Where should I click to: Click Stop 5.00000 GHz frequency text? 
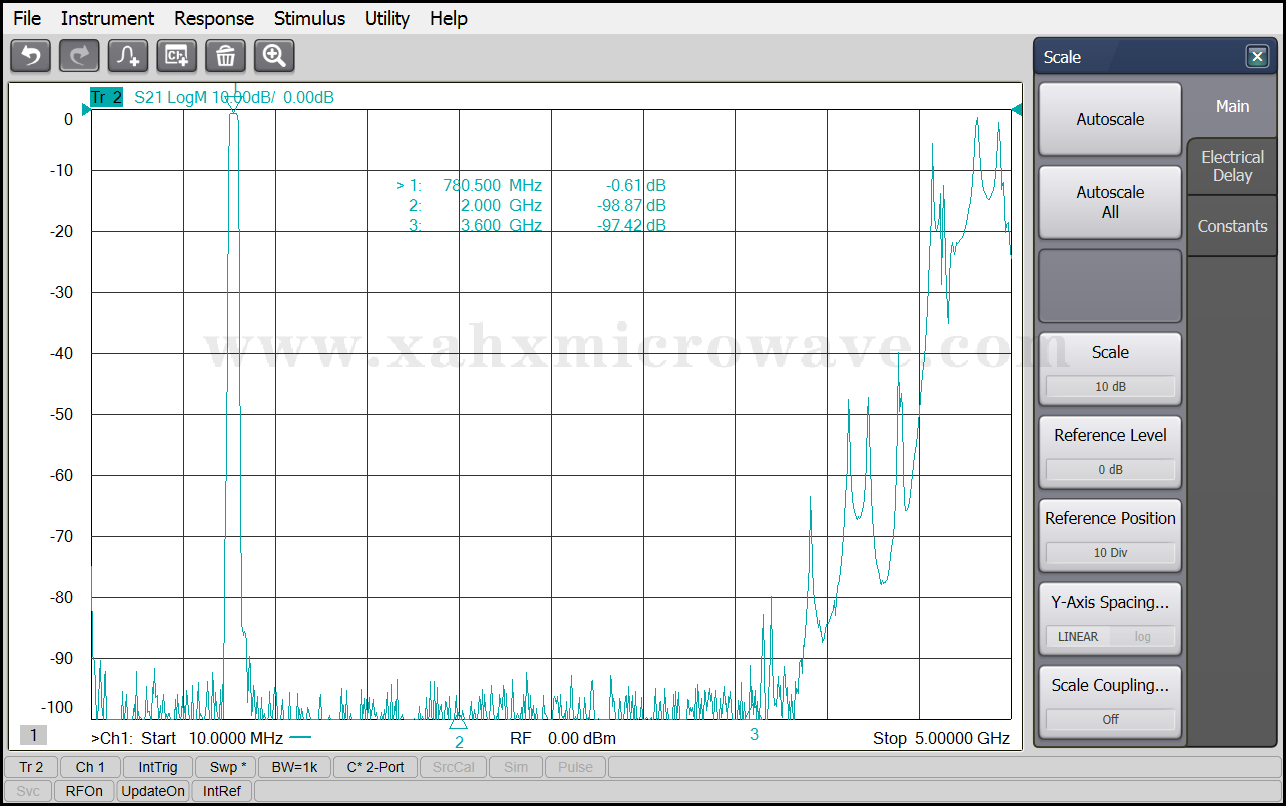(x=941, y=738)
